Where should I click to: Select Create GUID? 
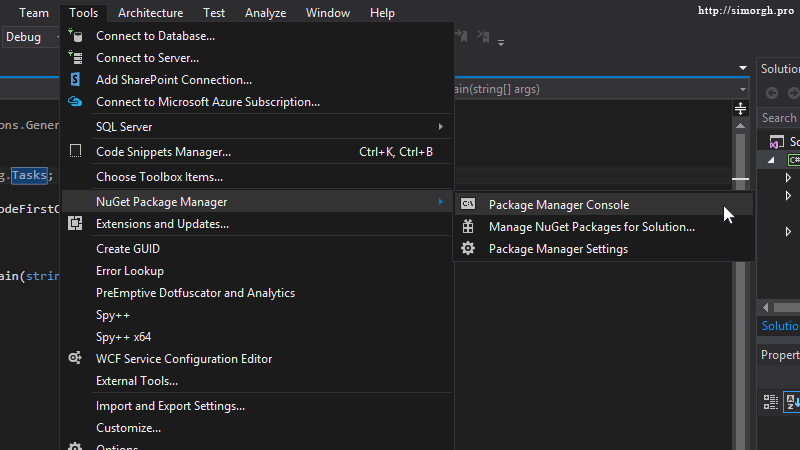pos(257,248)
